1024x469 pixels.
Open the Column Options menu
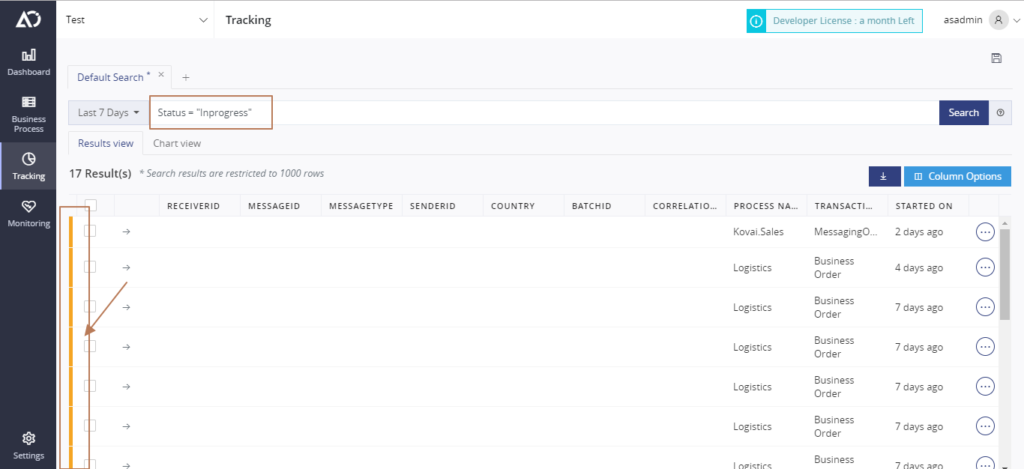click(x=957, y=176)
